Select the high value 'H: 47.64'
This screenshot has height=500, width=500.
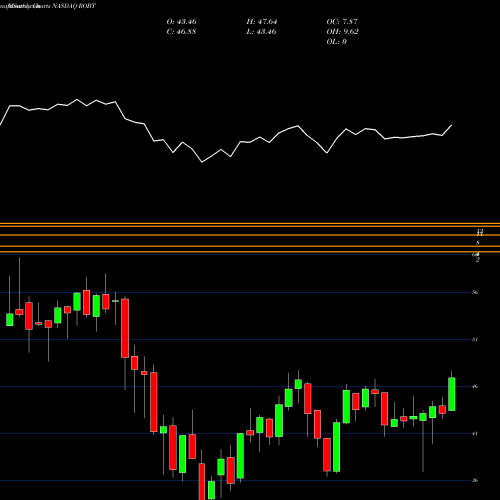[x=262, y=22]
